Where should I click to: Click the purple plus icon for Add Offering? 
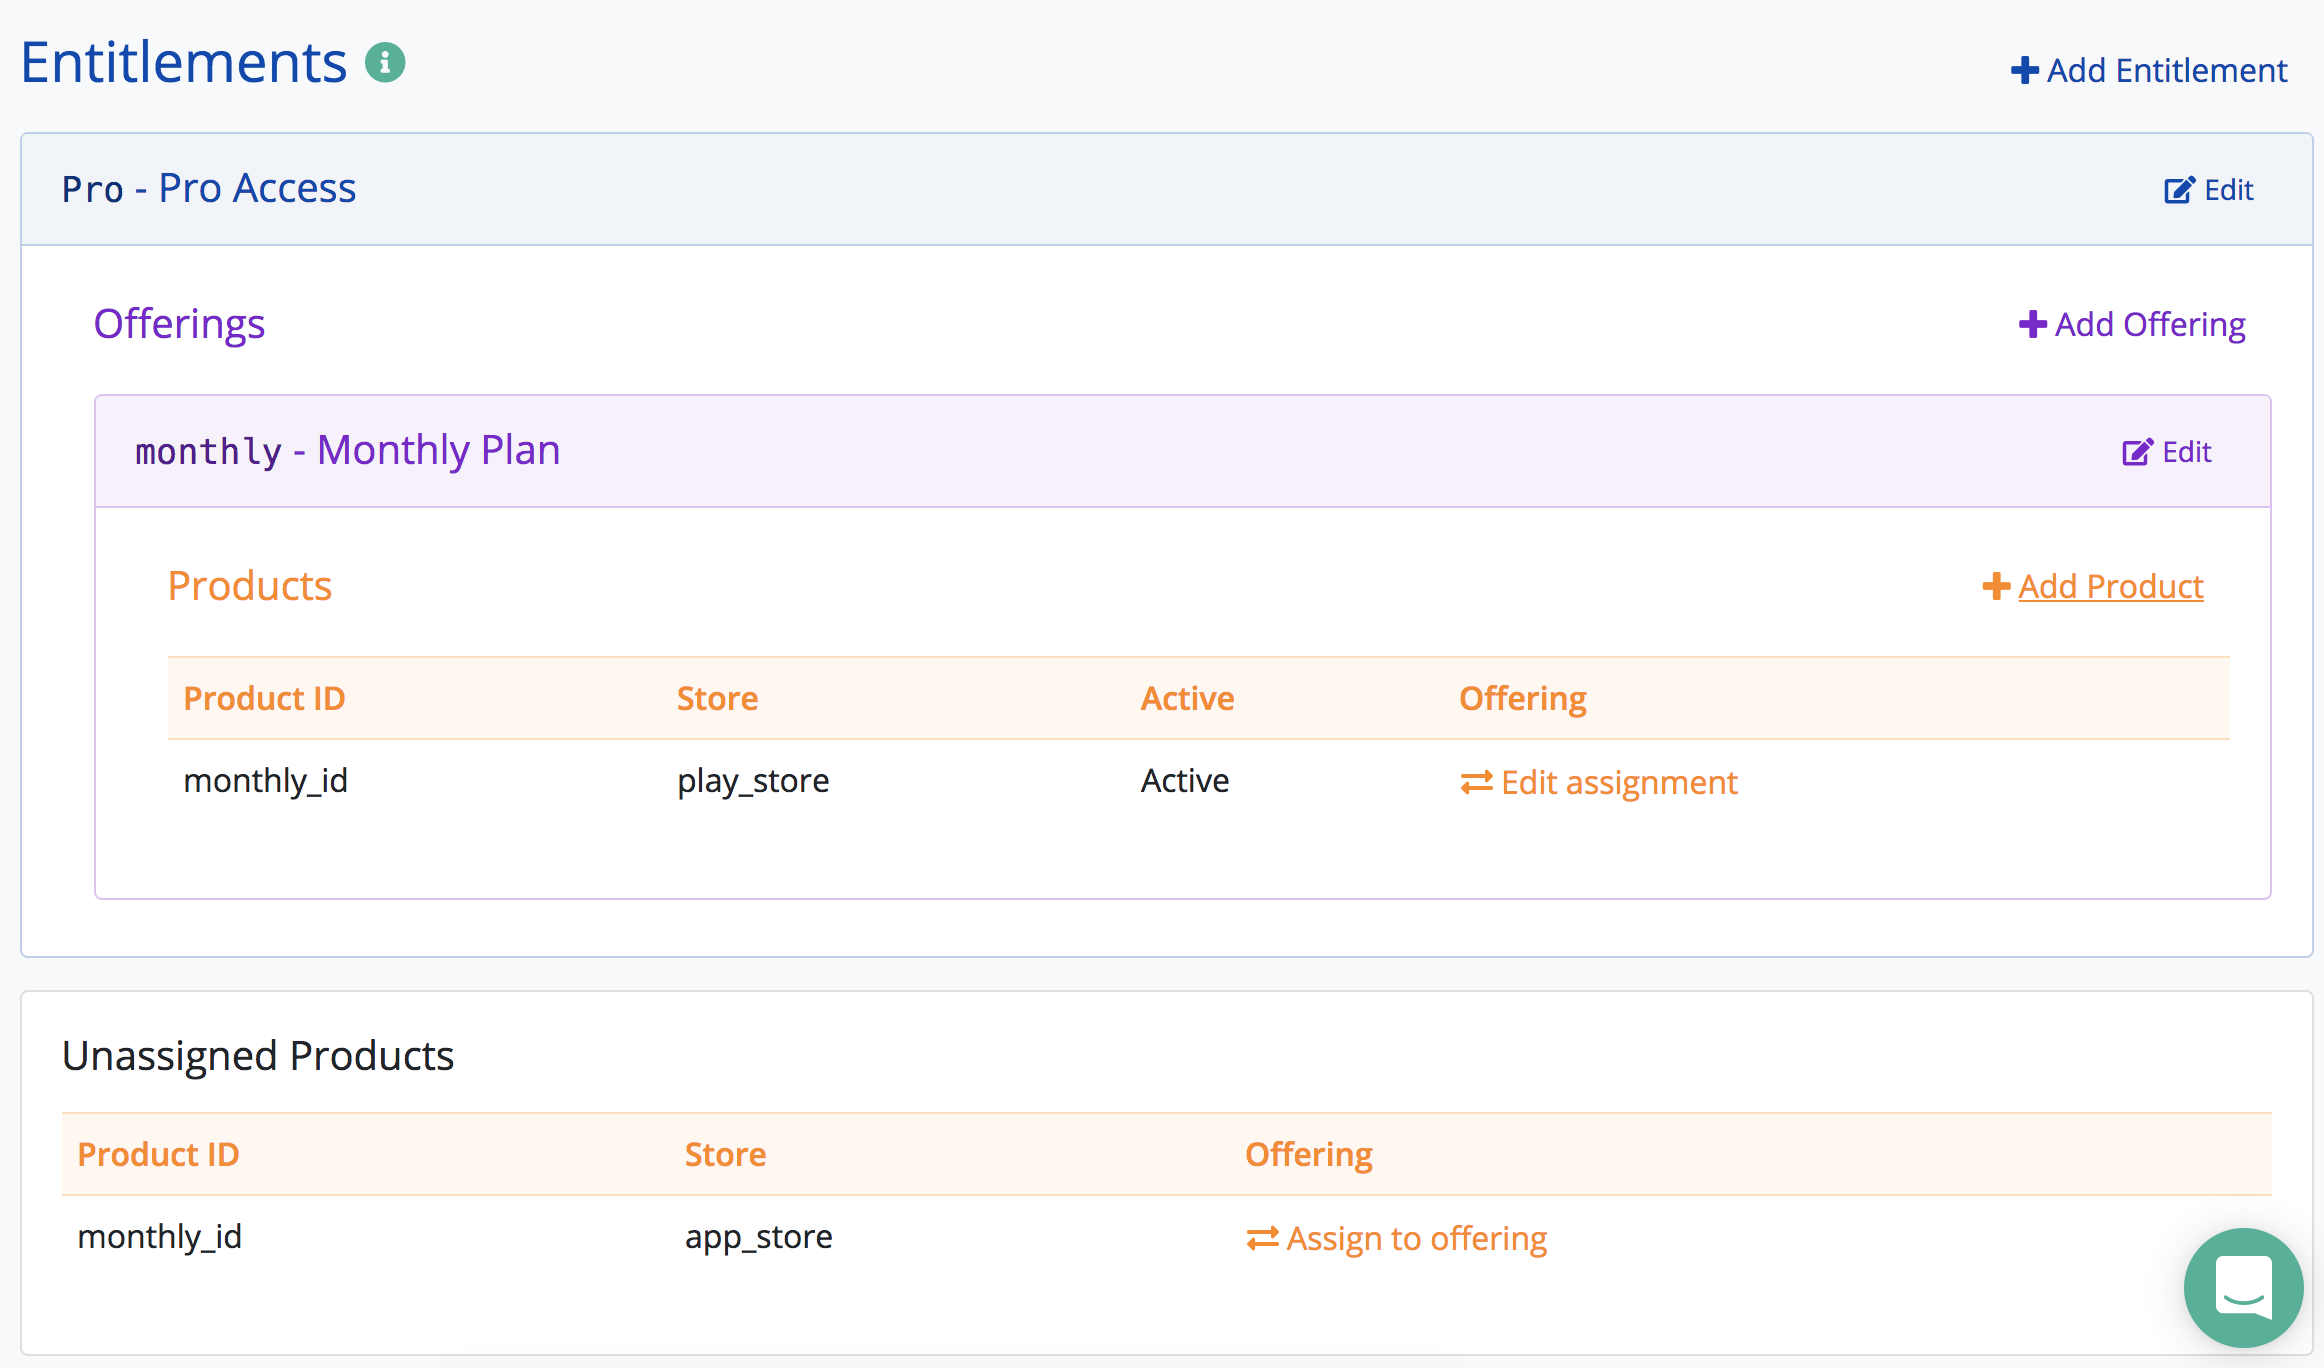(x=2032, y=324)
